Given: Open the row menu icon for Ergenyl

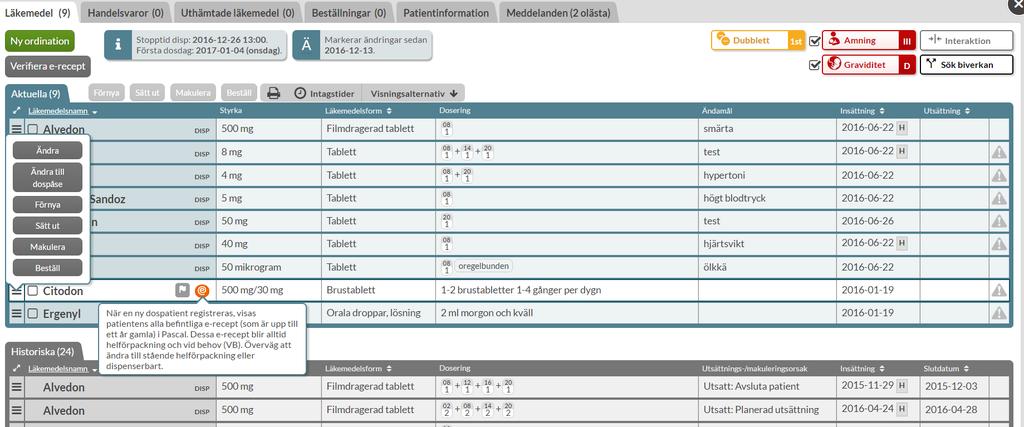Looking at the screenshot, I should [x=16, y=313].
